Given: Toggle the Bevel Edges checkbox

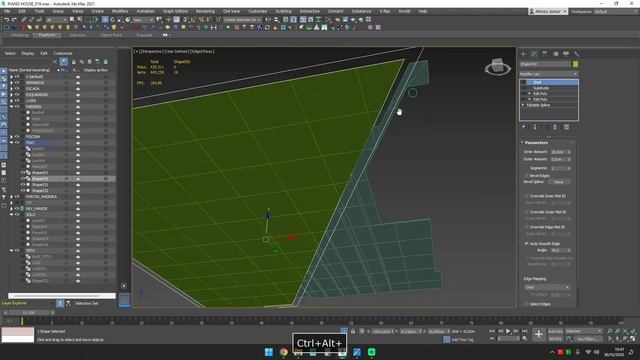Looking at the screenshot, I should [527, 176].
